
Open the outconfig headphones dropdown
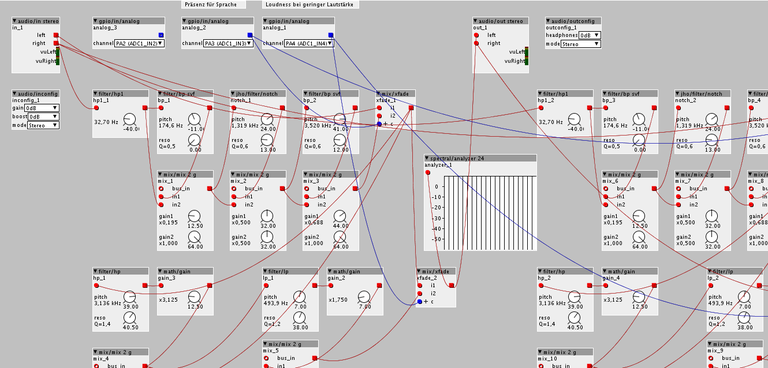tap(590, 36)
